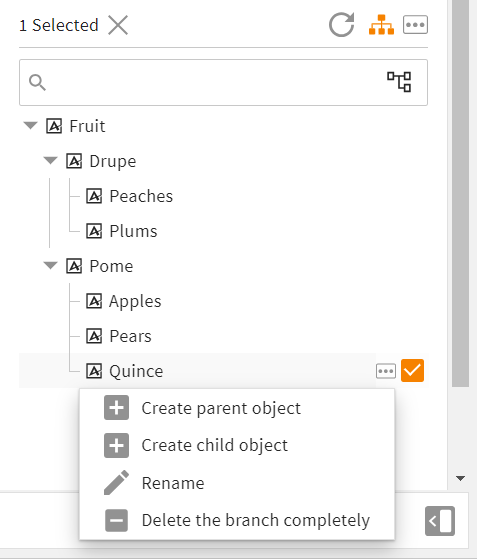Viewport: 477px width, 559px height.
Task: Click the collapse side panel icon
Action: tap(440, 521)
